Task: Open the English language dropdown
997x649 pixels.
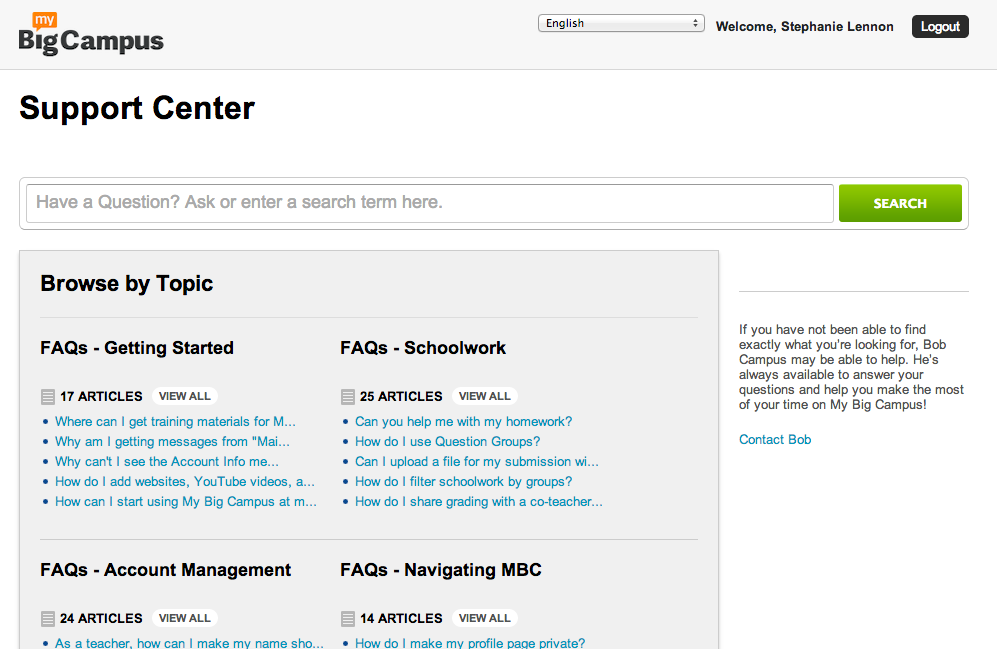Action: click(x=621, y=24)
